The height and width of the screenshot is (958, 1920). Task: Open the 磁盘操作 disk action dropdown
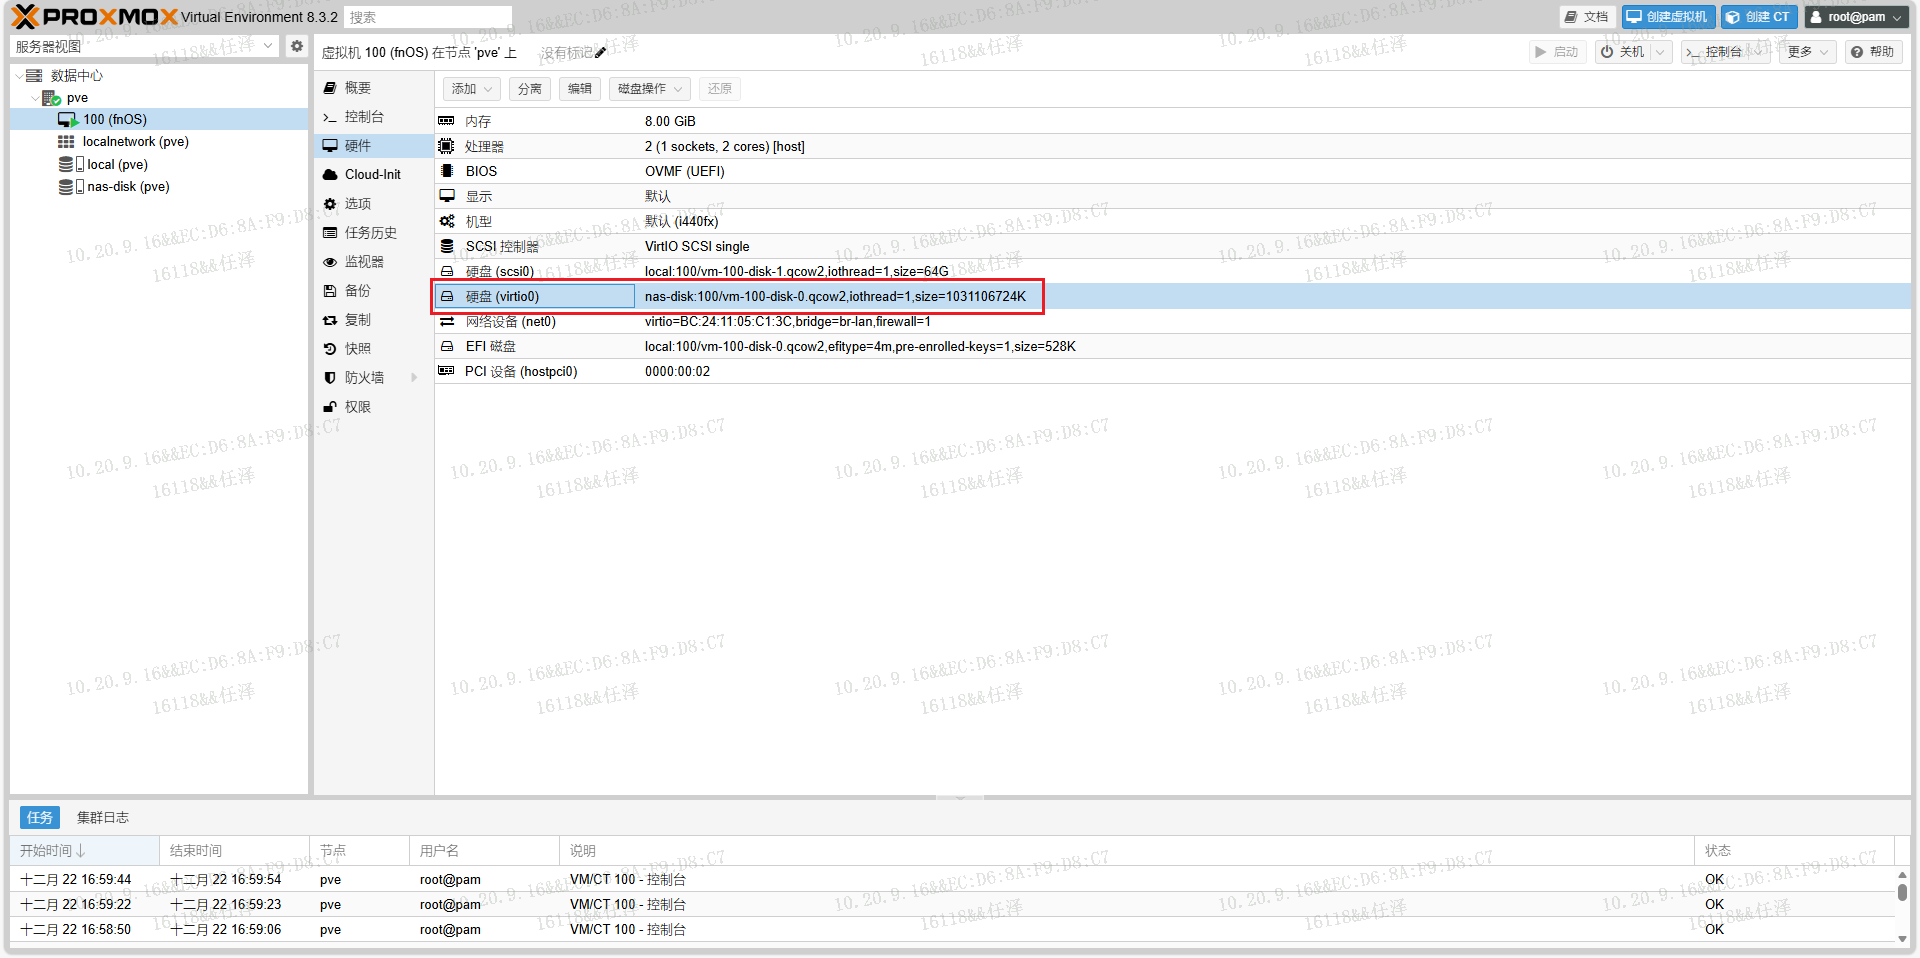tap(649, 89)
